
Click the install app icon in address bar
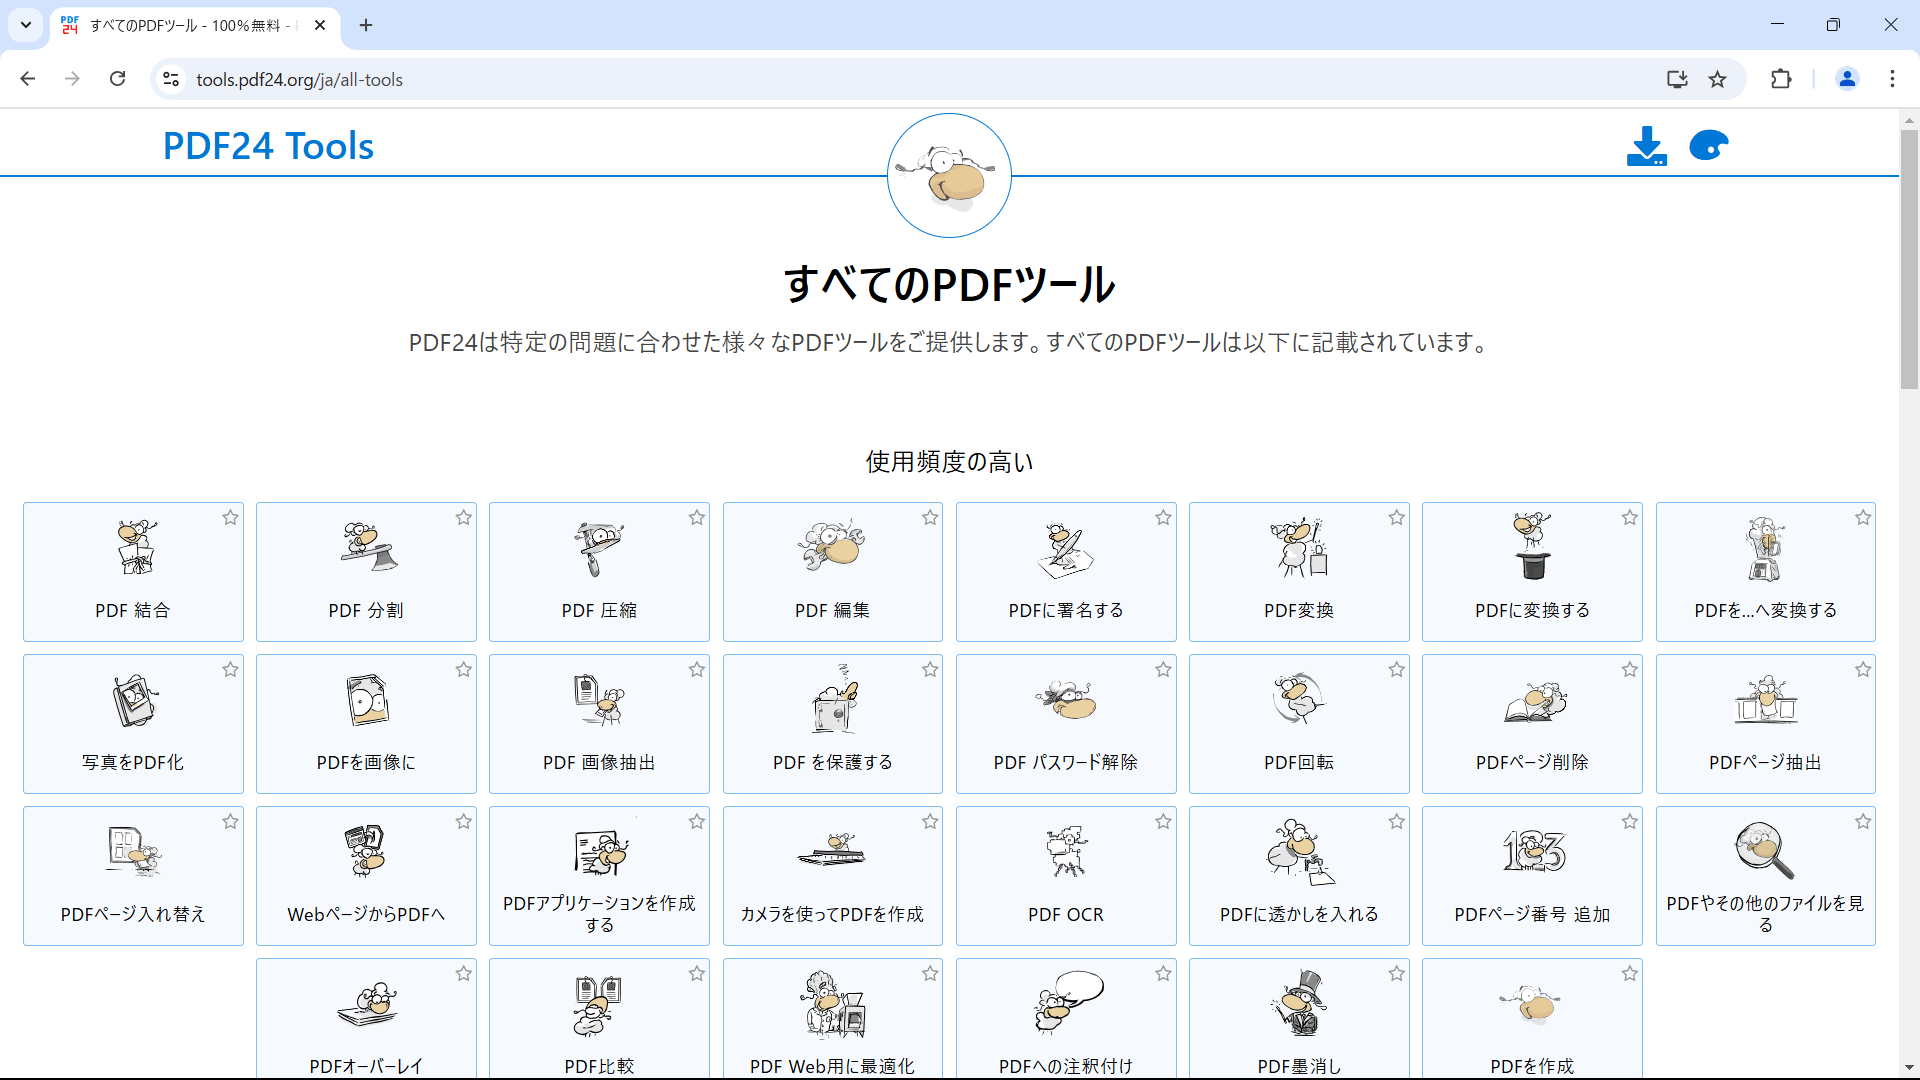(1677, 79)
